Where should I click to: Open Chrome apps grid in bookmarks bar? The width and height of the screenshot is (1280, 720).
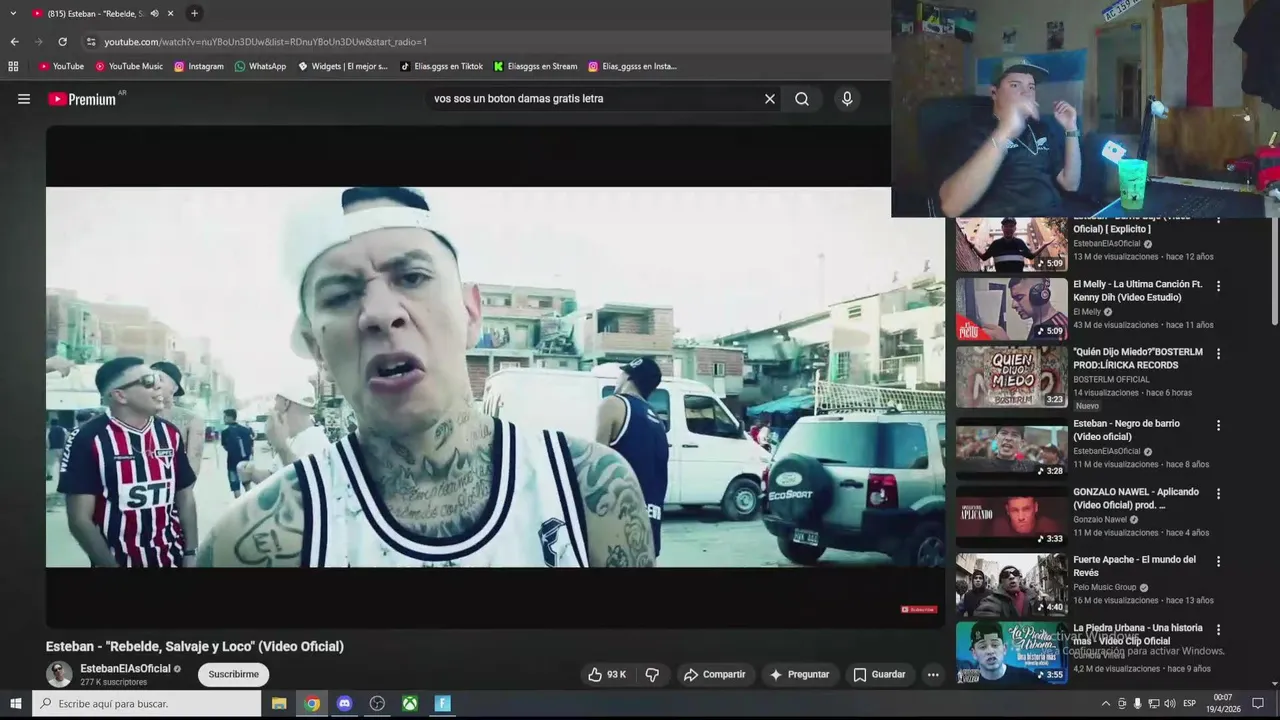(13, 66)
